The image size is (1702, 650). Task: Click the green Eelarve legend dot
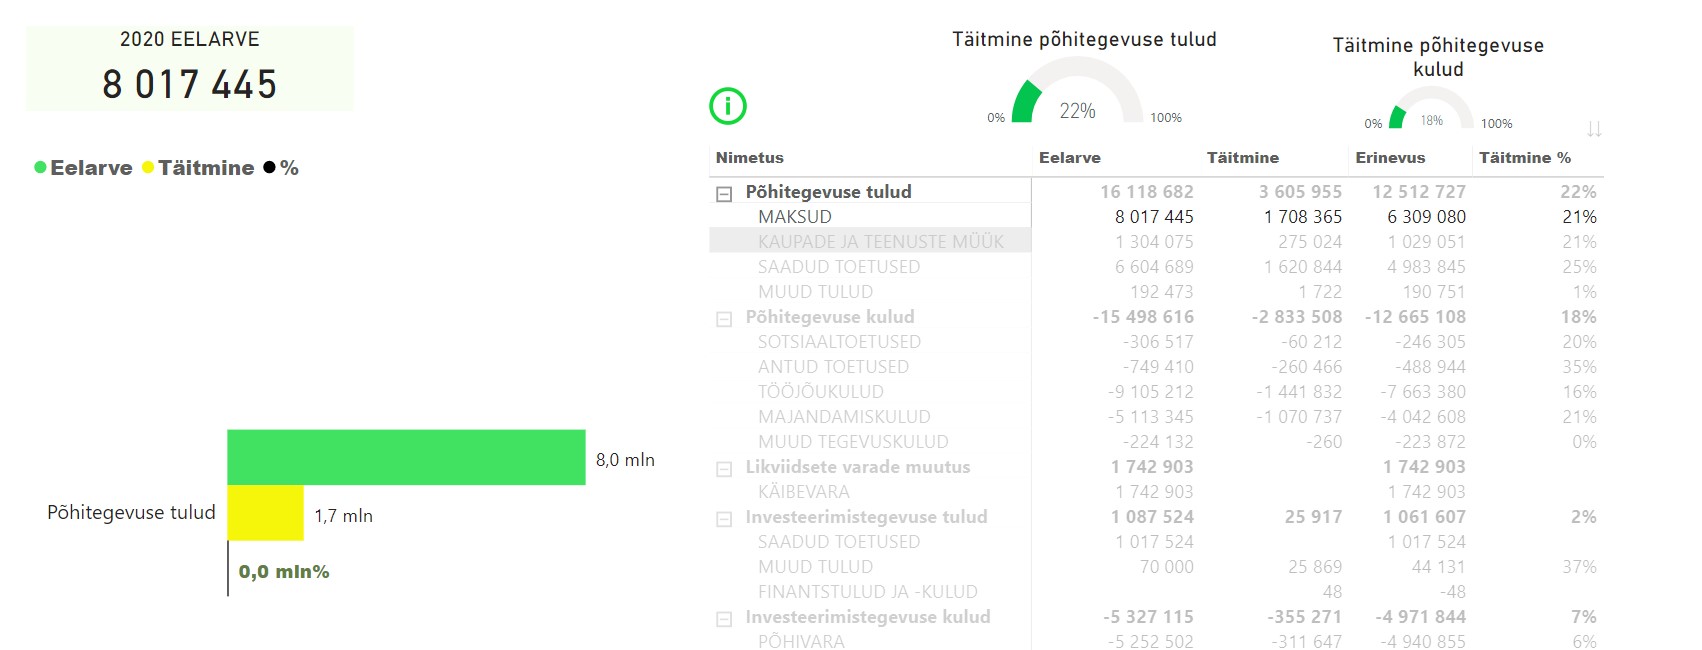(40, 168)
